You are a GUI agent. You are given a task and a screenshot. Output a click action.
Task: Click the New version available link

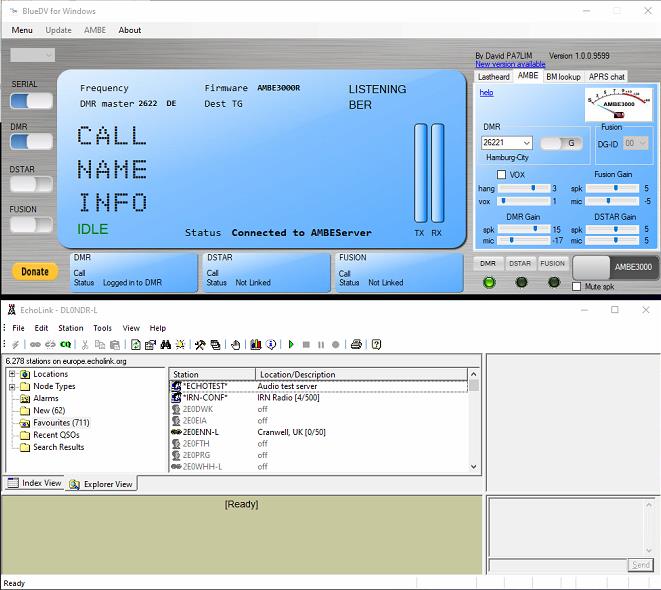[510, 64]
